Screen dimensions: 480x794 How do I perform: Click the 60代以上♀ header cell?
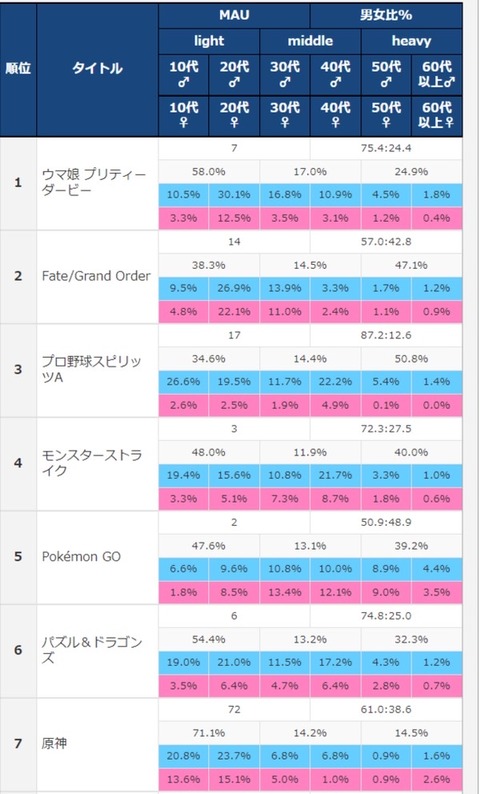pos(436,115)
